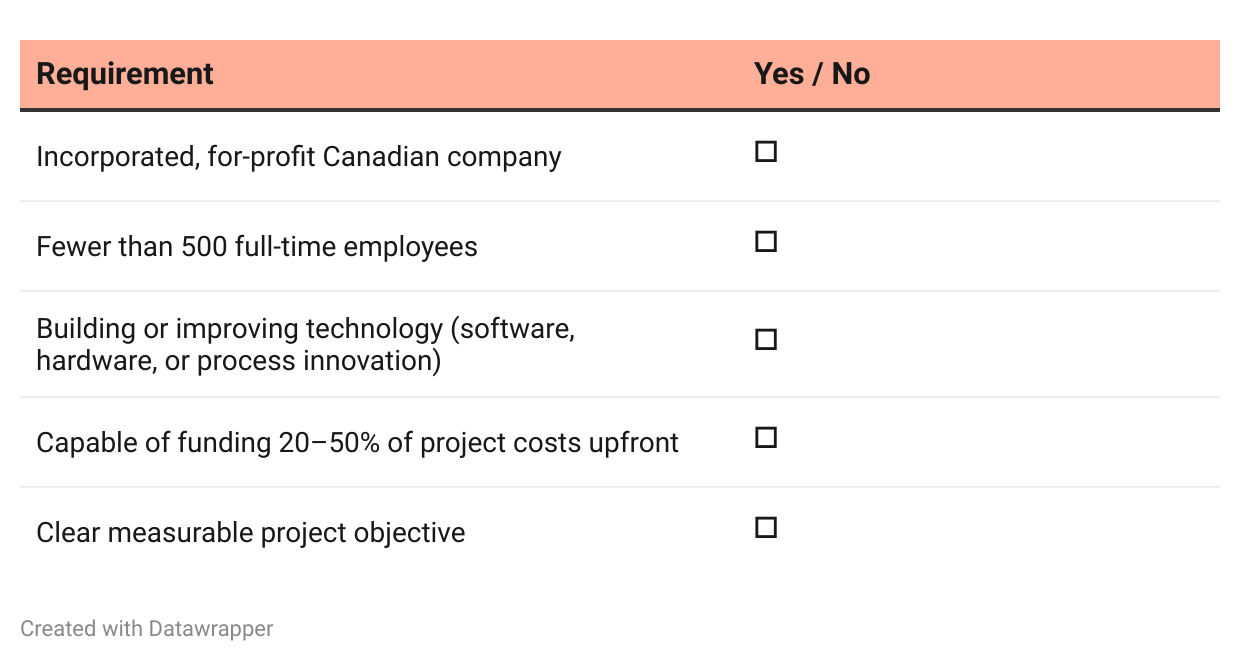This screenshot has height=662, width=1240.
Task: Toggle checkbox for Building or improving technology
Action: [766, 340]
